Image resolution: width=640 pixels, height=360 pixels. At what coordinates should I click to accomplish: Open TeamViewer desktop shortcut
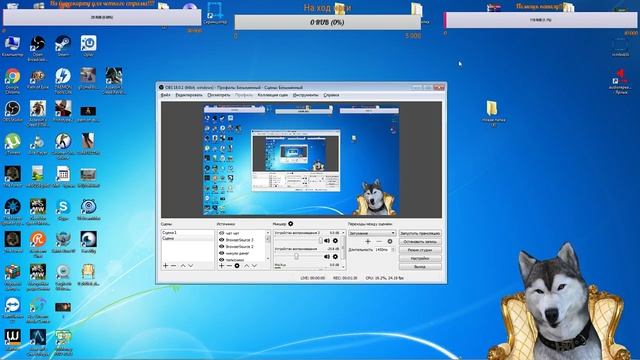pos(12,310)
